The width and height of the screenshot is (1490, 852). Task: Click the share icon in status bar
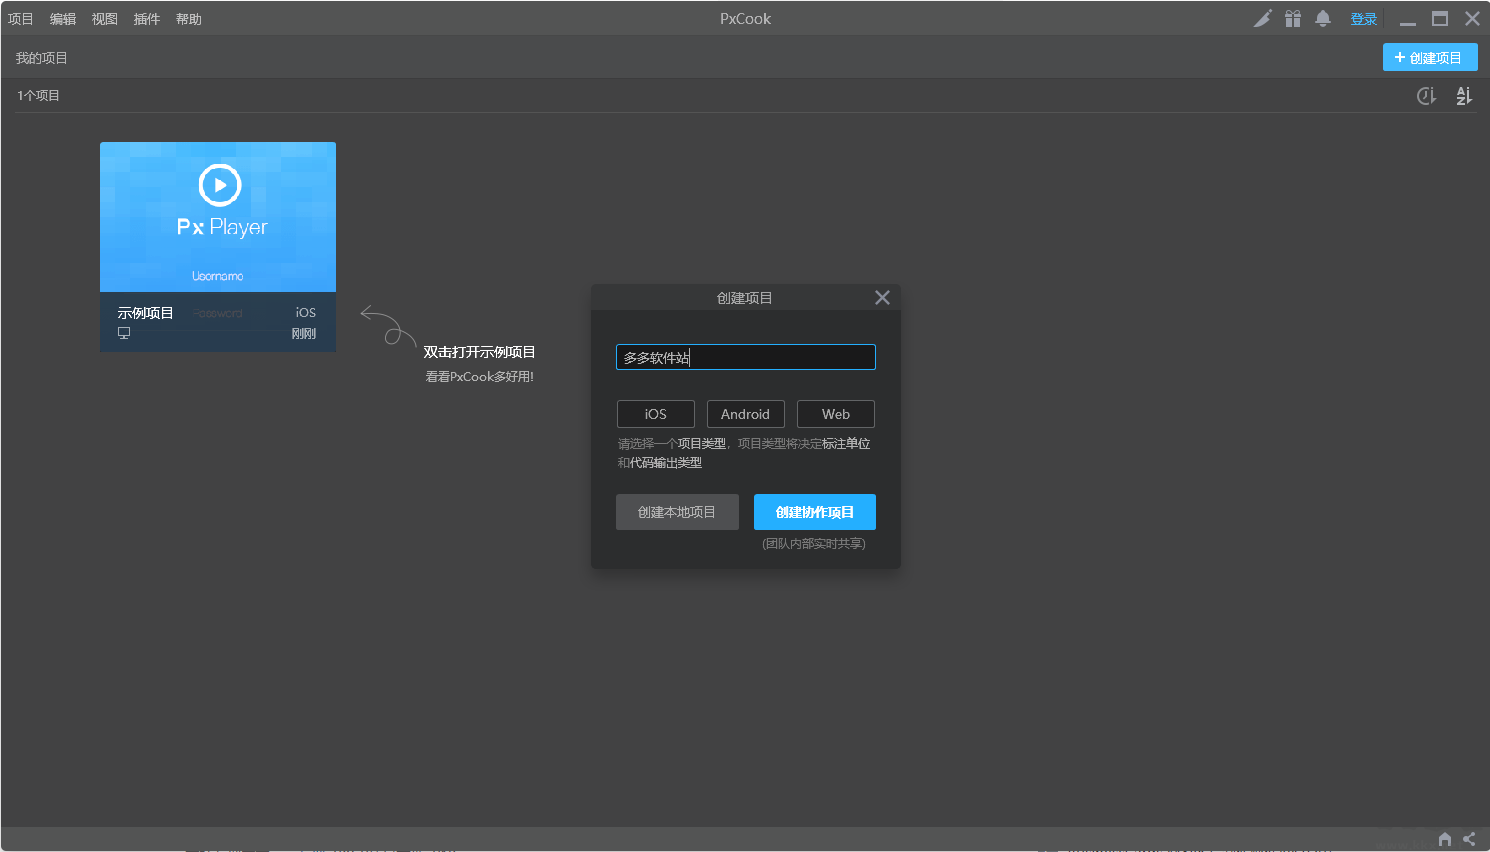[1469, 839]
